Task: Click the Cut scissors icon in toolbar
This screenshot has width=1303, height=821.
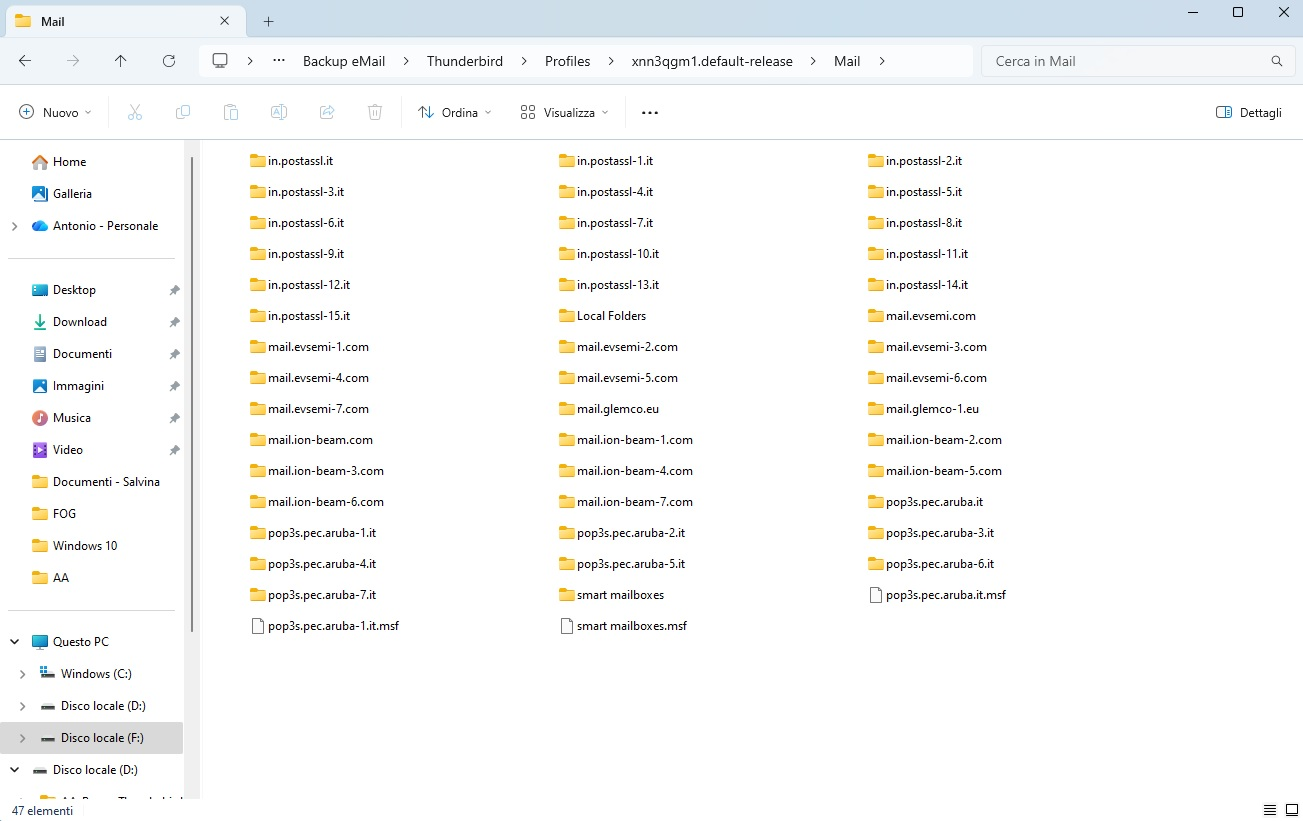Action: [135, 113]
